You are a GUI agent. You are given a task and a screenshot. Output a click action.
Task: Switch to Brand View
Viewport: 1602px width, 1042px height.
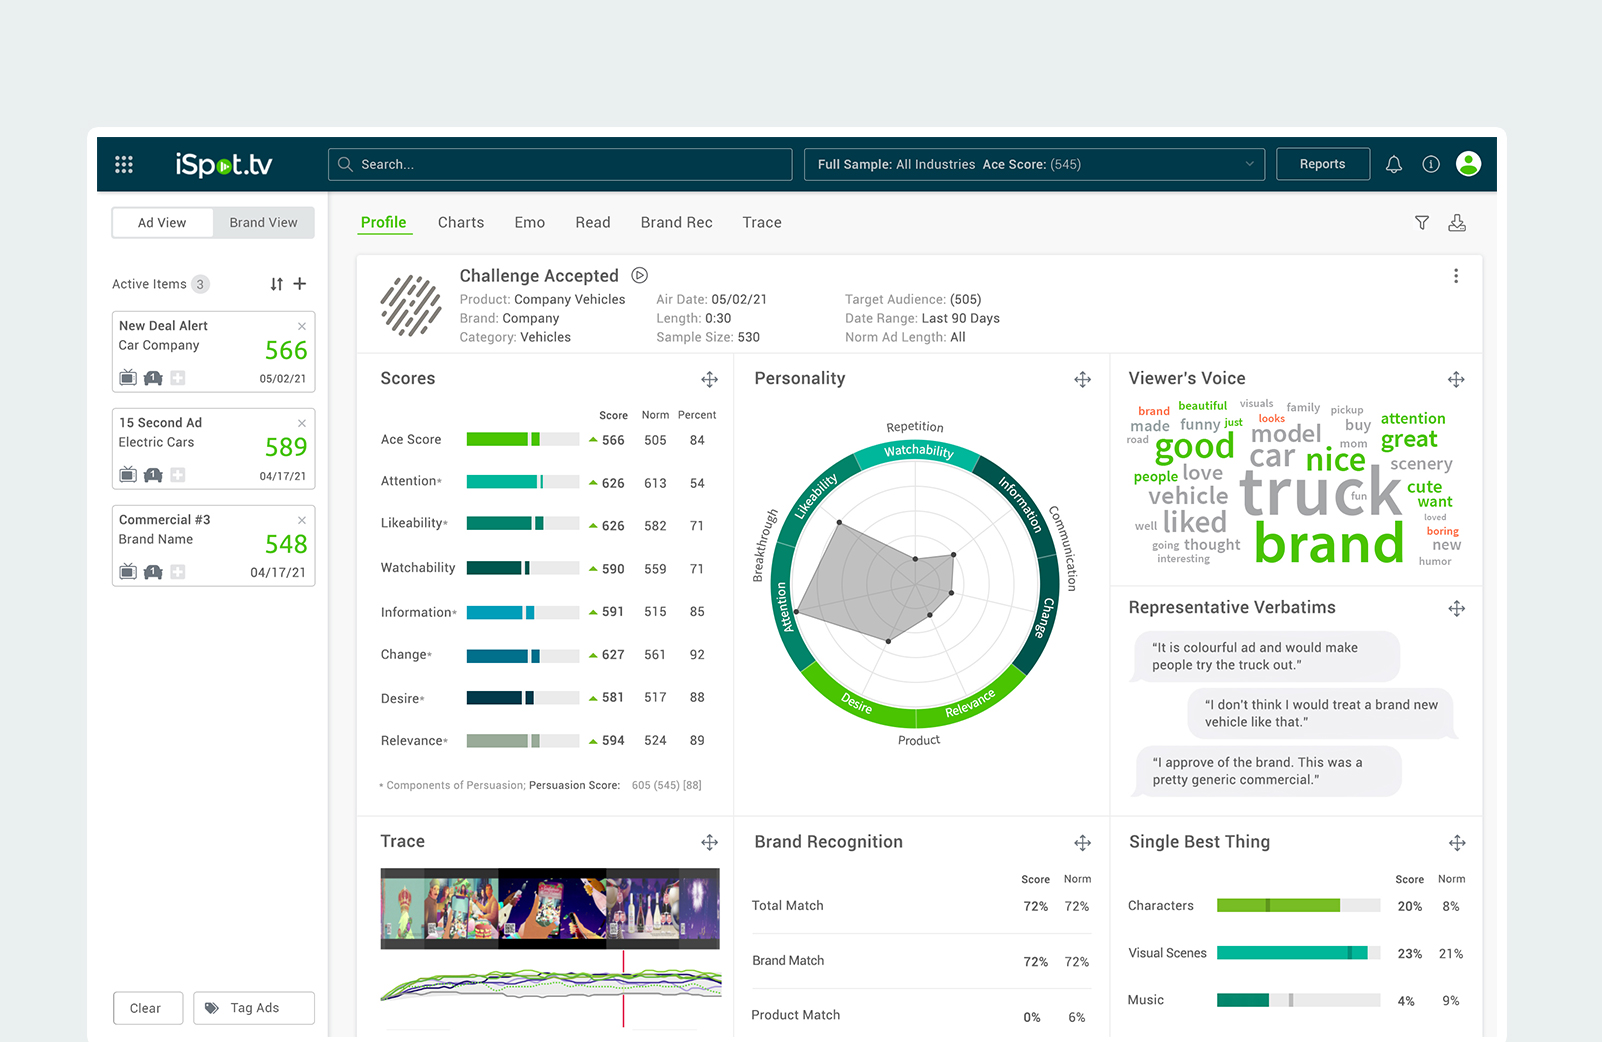pyautogui.click(x=263, y=223)
